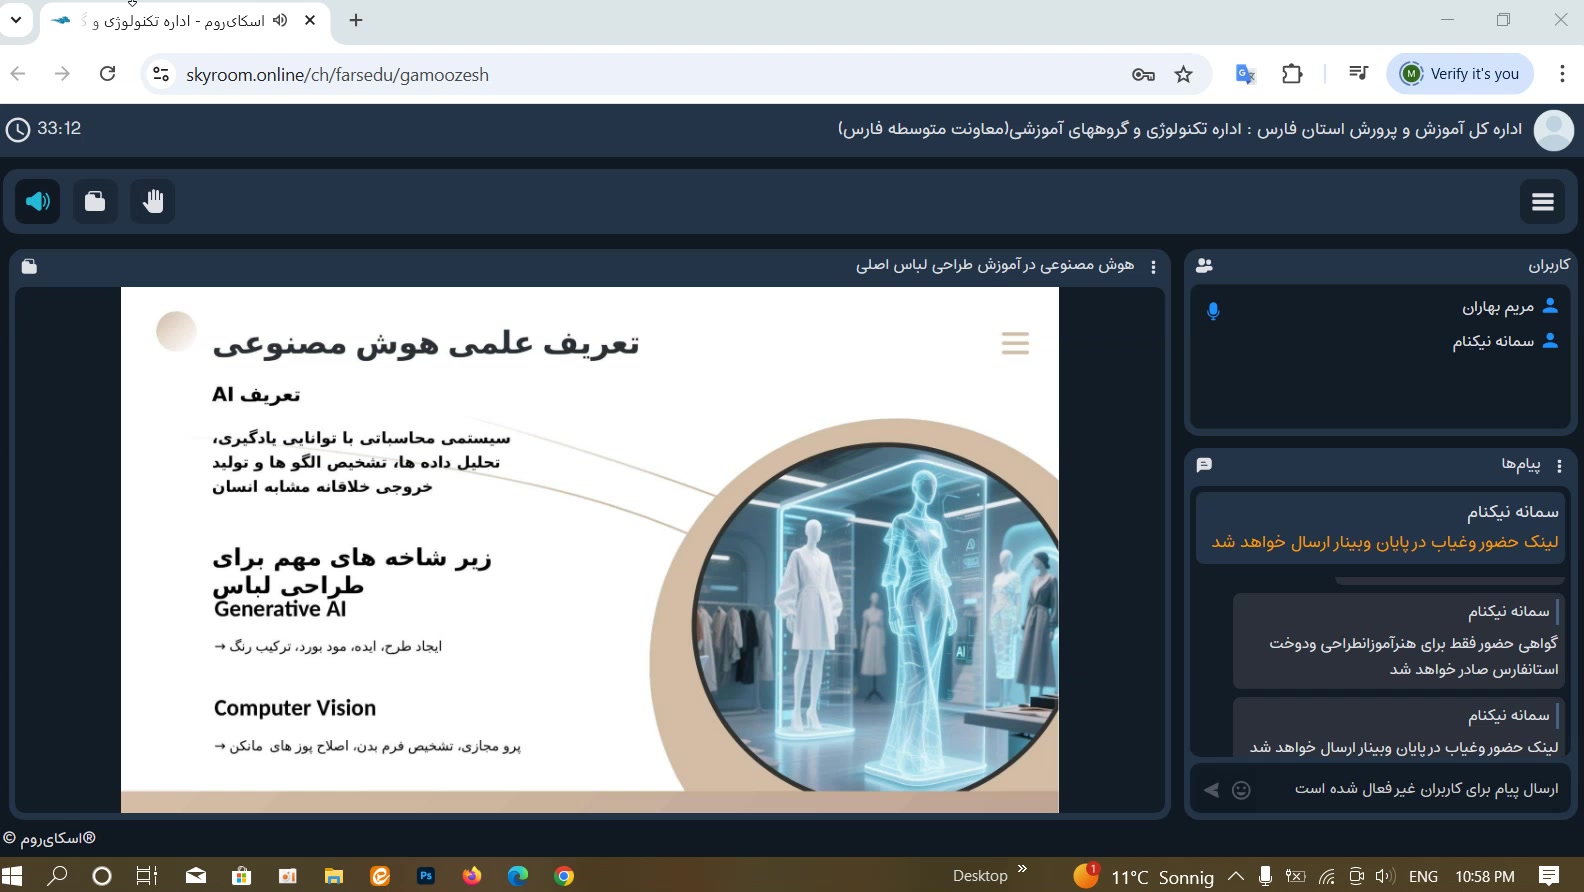
Task: Bookmark this page with star icon
Action: pyautogui.click(x=1184, y=75)
